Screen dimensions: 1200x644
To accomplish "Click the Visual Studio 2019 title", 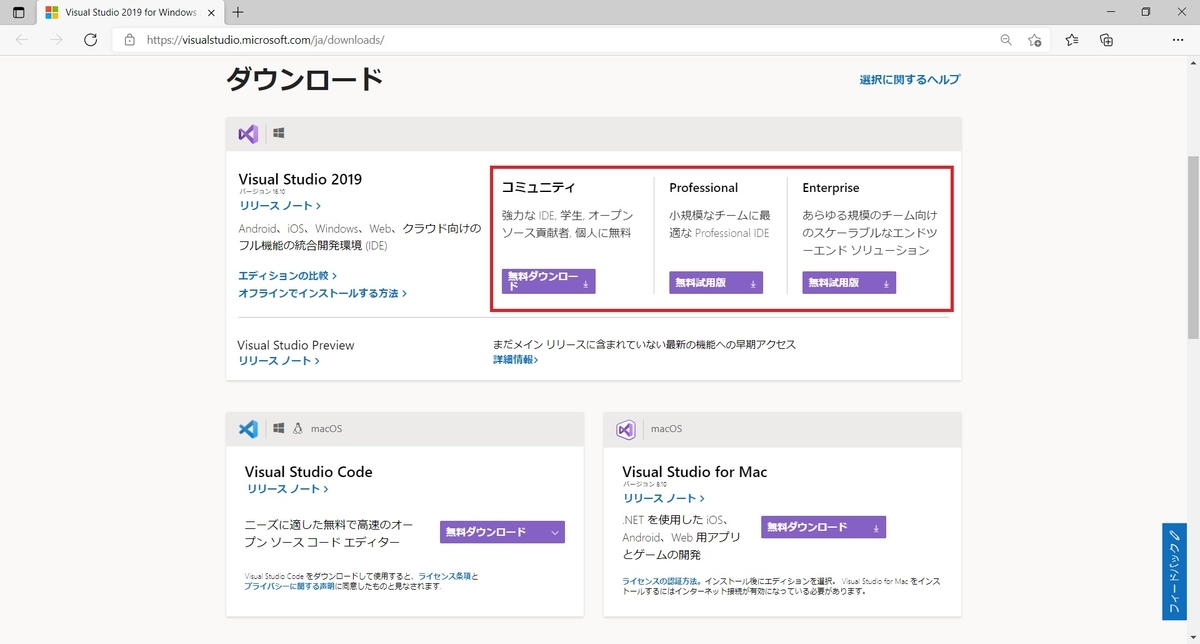I will (x=300, y=179).
